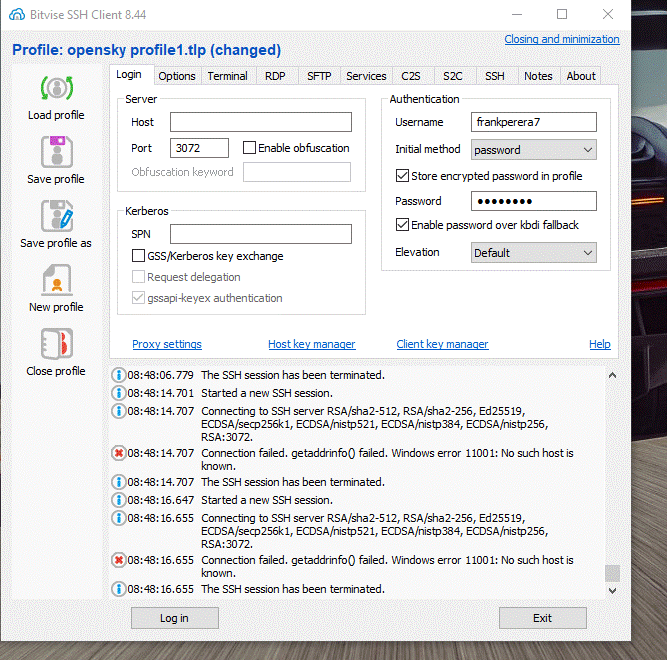Click the Help link
Screen dimensions: 667x660
(600, 344)
